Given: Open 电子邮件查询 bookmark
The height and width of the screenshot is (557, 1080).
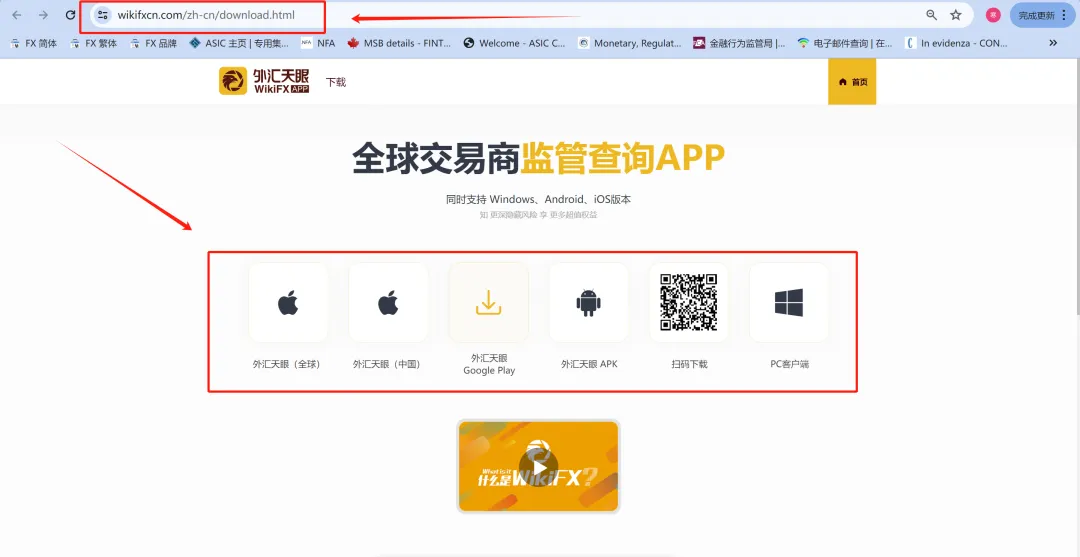Looking at the screenshot, I should coord(845,43).
